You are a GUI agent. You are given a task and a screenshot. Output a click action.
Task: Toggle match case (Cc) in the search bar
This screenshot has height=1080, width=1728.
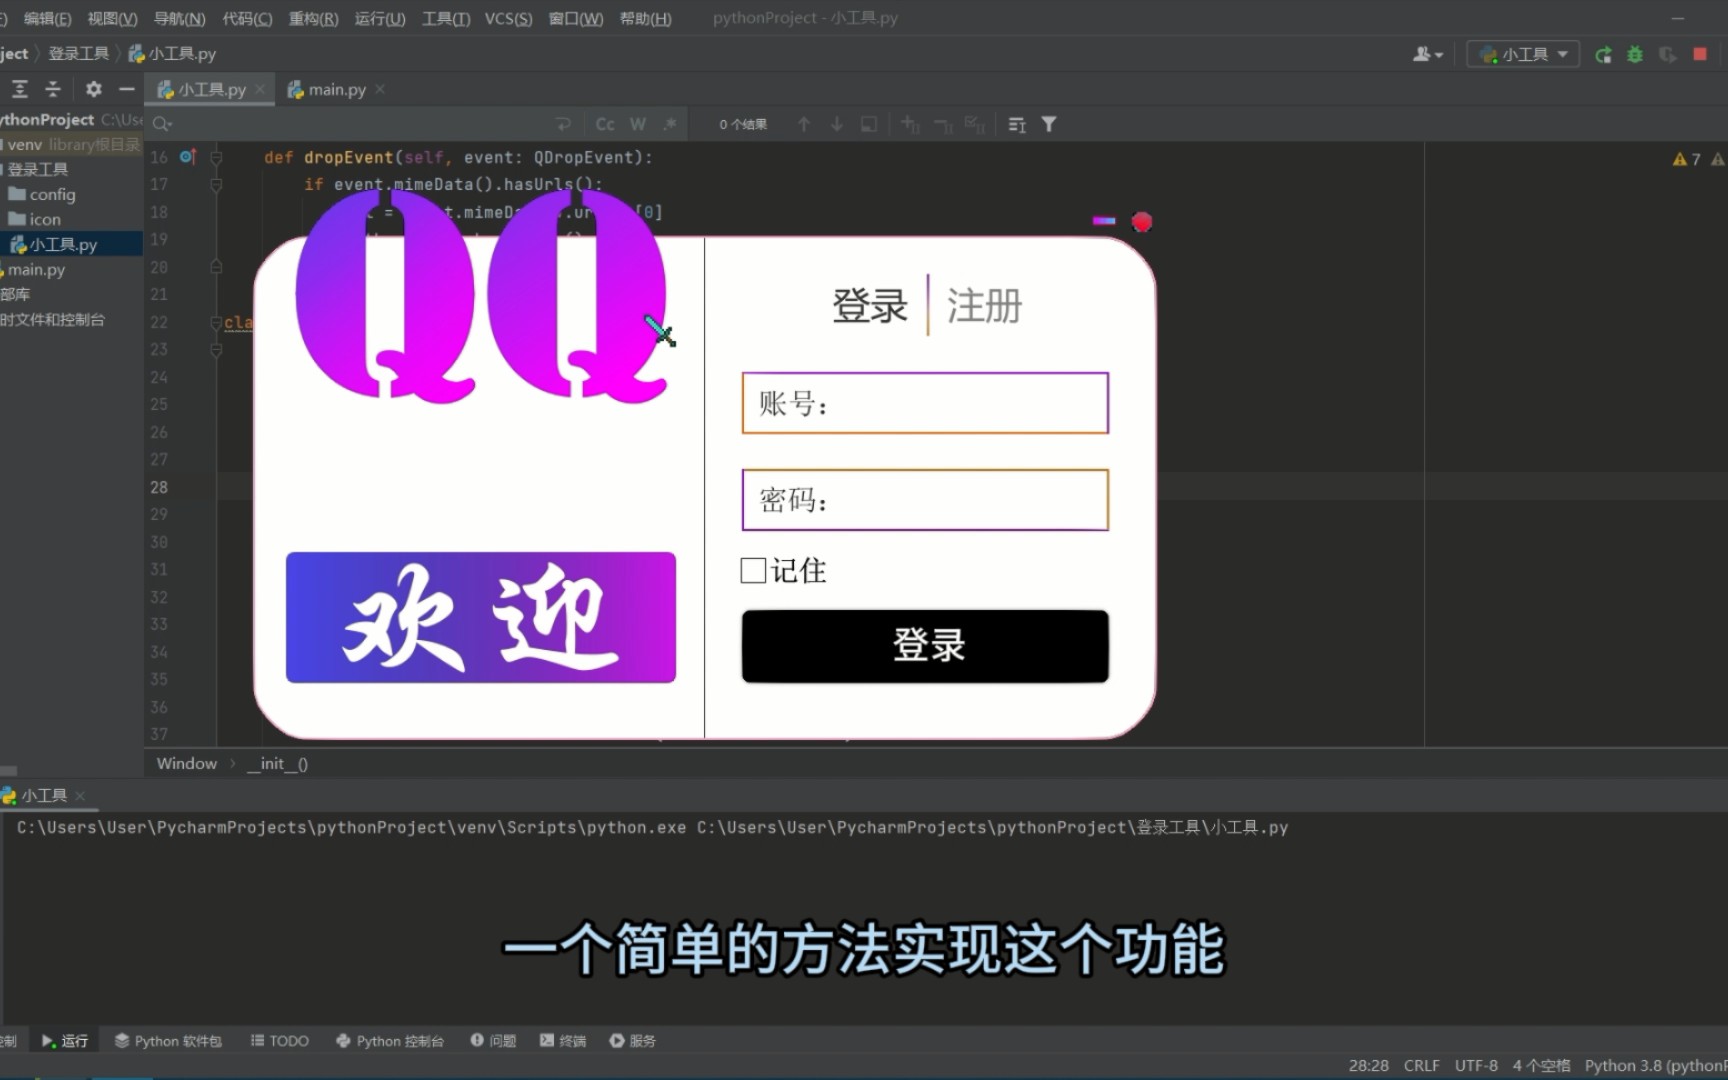(604, 123)
